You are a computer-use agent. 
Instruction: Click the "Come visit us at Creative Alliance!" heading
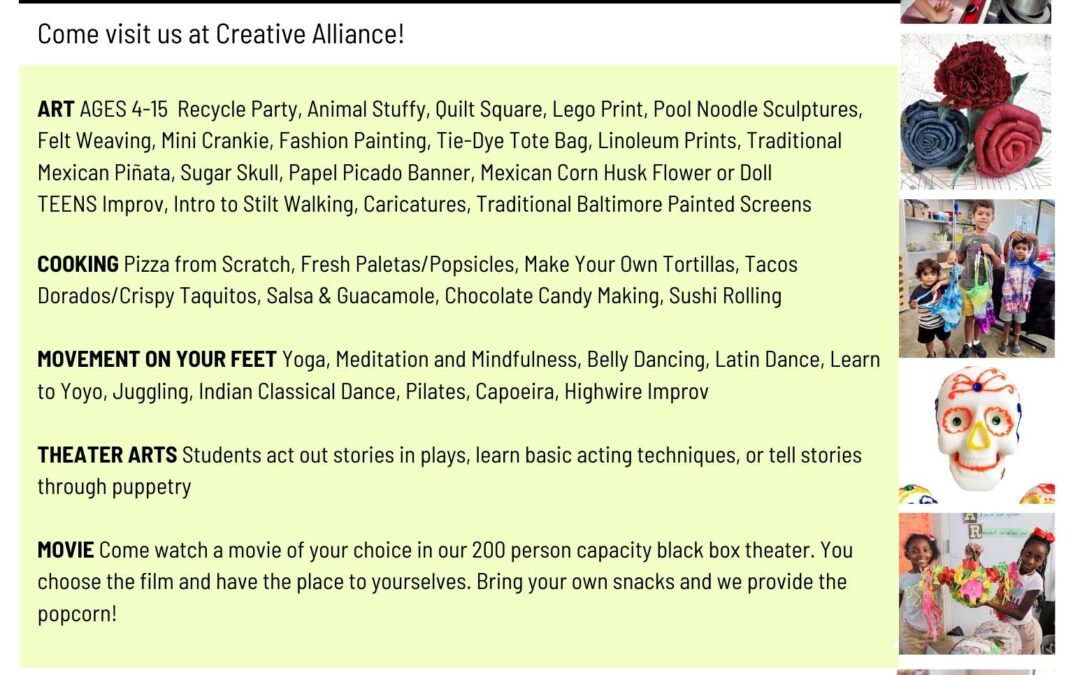[221, 34]
